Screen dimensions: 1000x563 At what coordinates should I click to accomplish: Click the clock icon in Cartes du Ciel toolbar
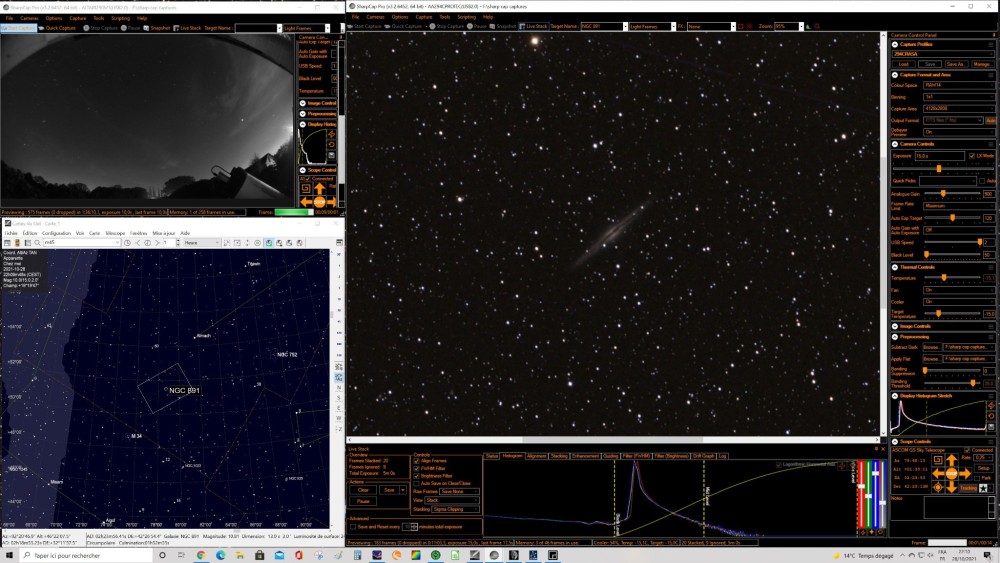tap(128, 243)
